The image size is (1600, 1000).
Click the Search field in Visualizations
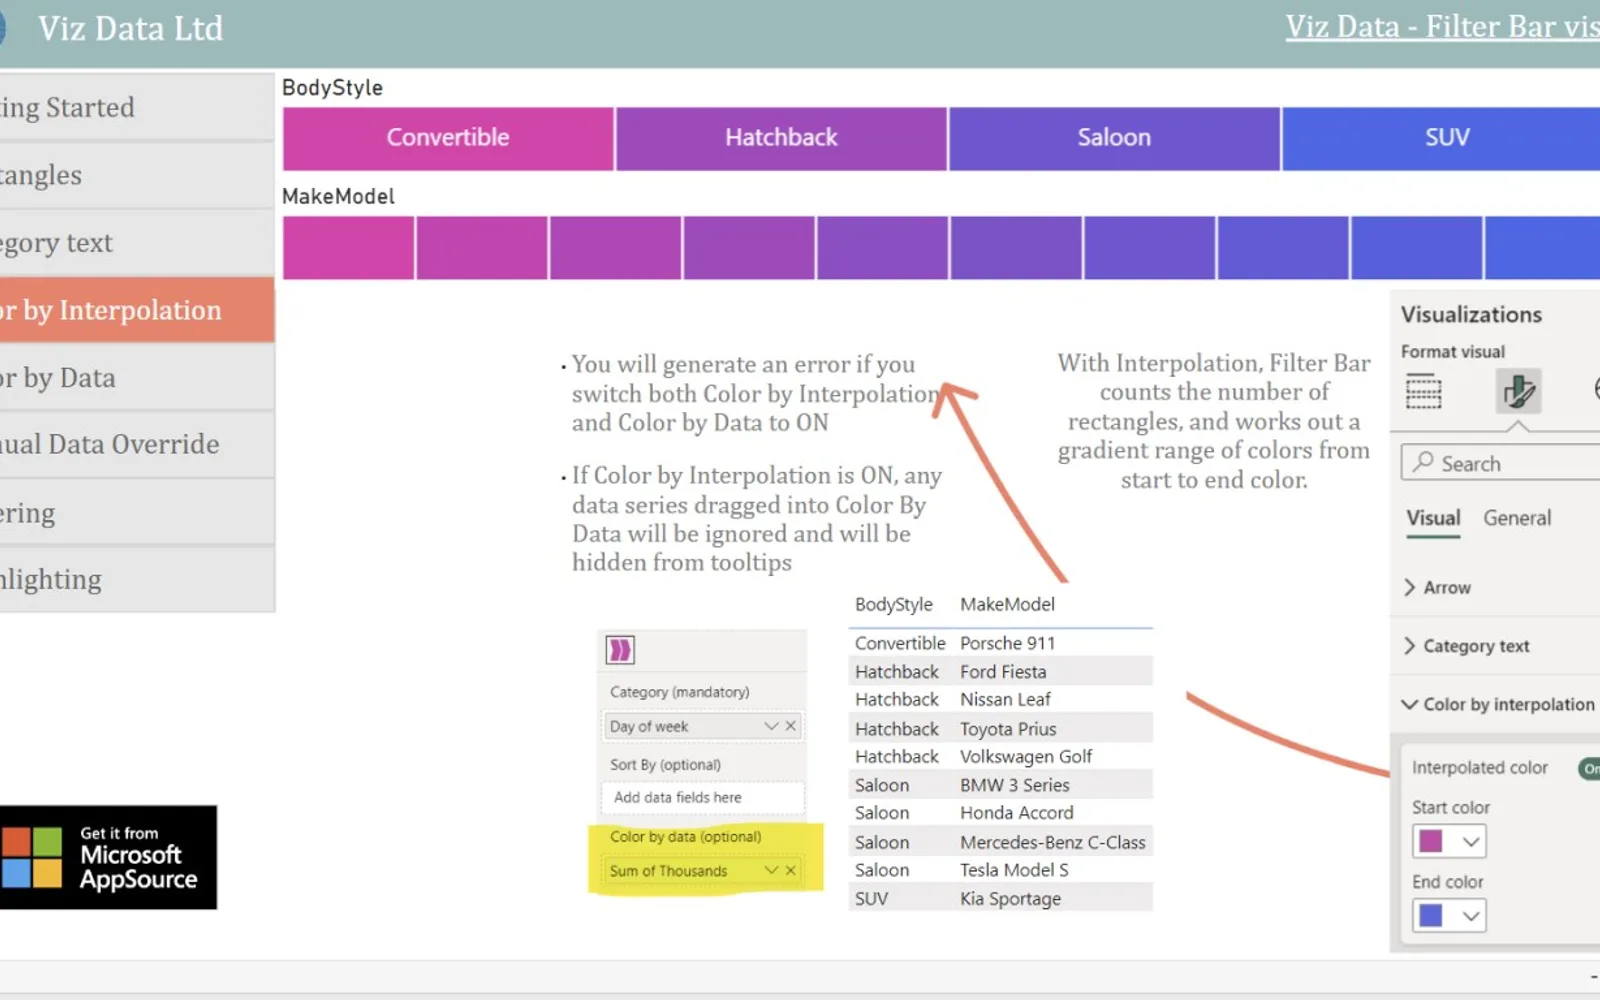(1501, 463)
